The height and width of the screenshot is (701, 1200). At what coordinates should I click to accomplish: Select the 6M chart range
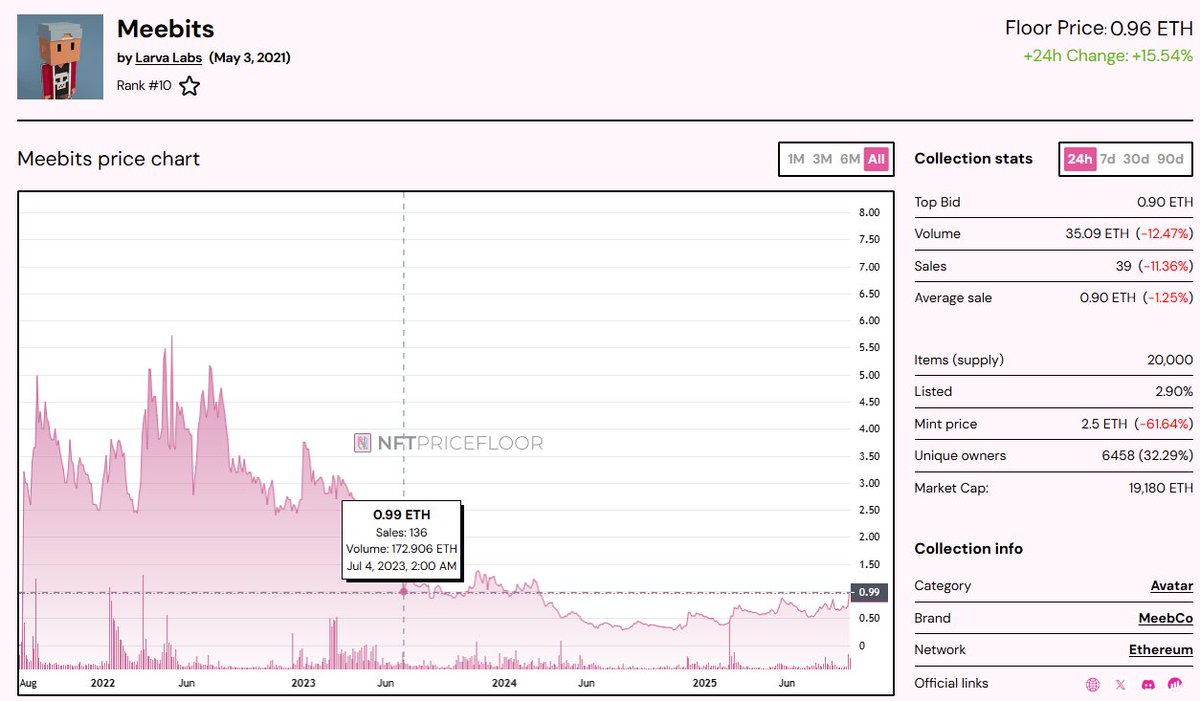point(850,159)
